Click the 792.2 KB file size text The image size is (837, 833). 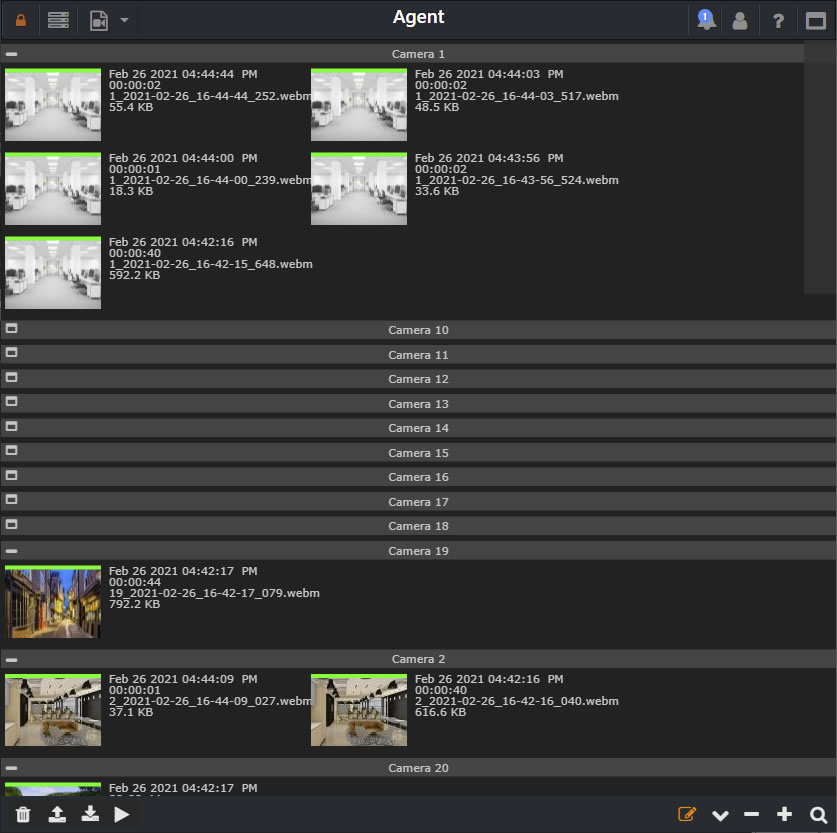point(135,604)
